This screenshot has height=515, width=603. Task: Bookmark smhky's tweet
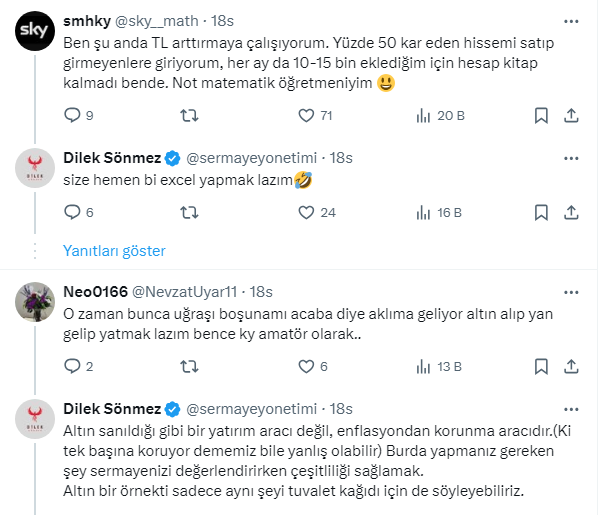[541, 116]
